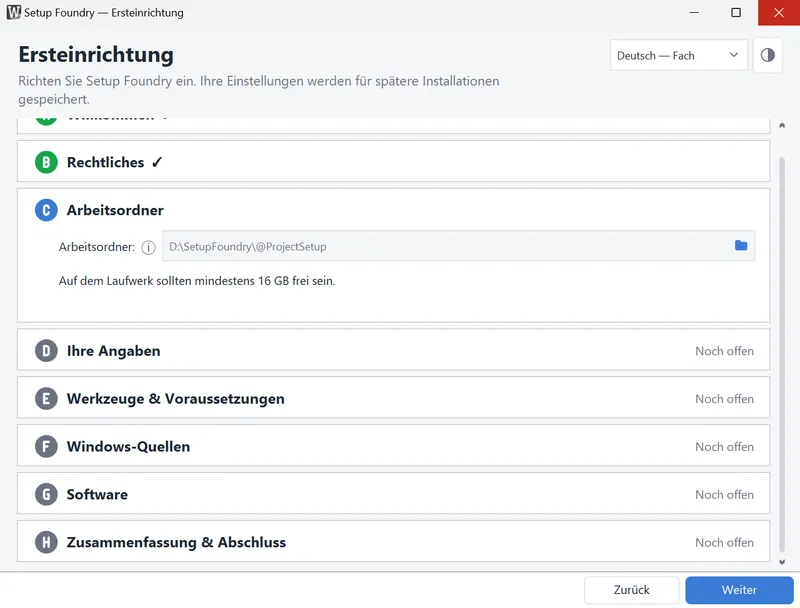Click 'Noch offen' status of Ihre Angaben
This screenshot has width=800, height=608.
pos(724,351)
